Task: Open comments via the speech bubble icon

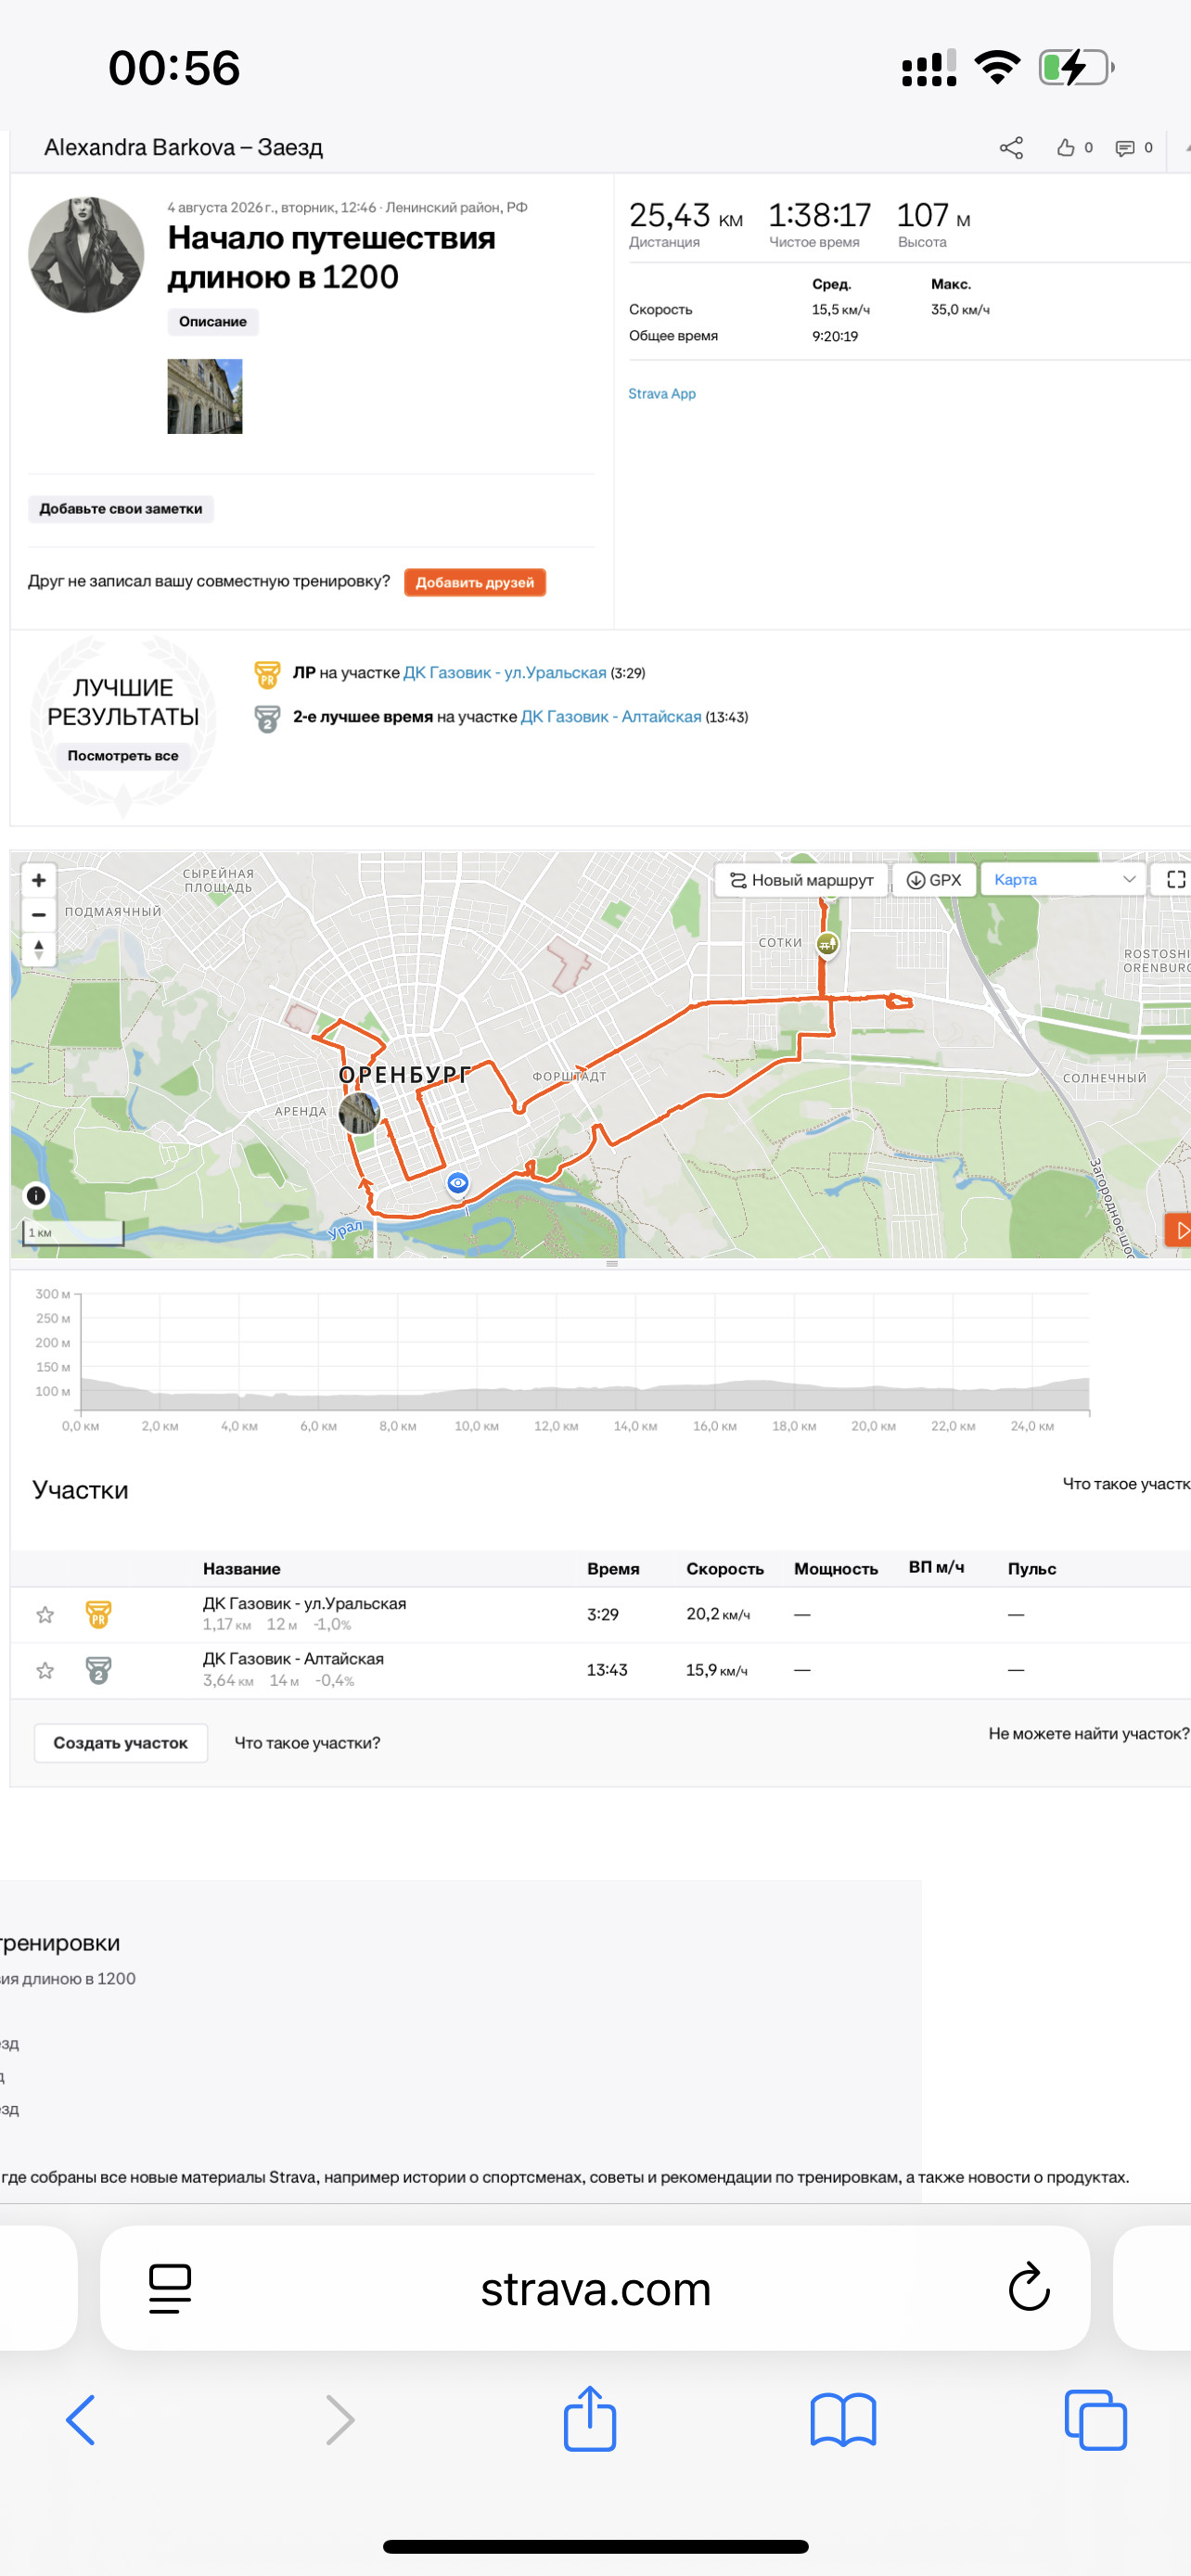Action: tap(1125, 148)
